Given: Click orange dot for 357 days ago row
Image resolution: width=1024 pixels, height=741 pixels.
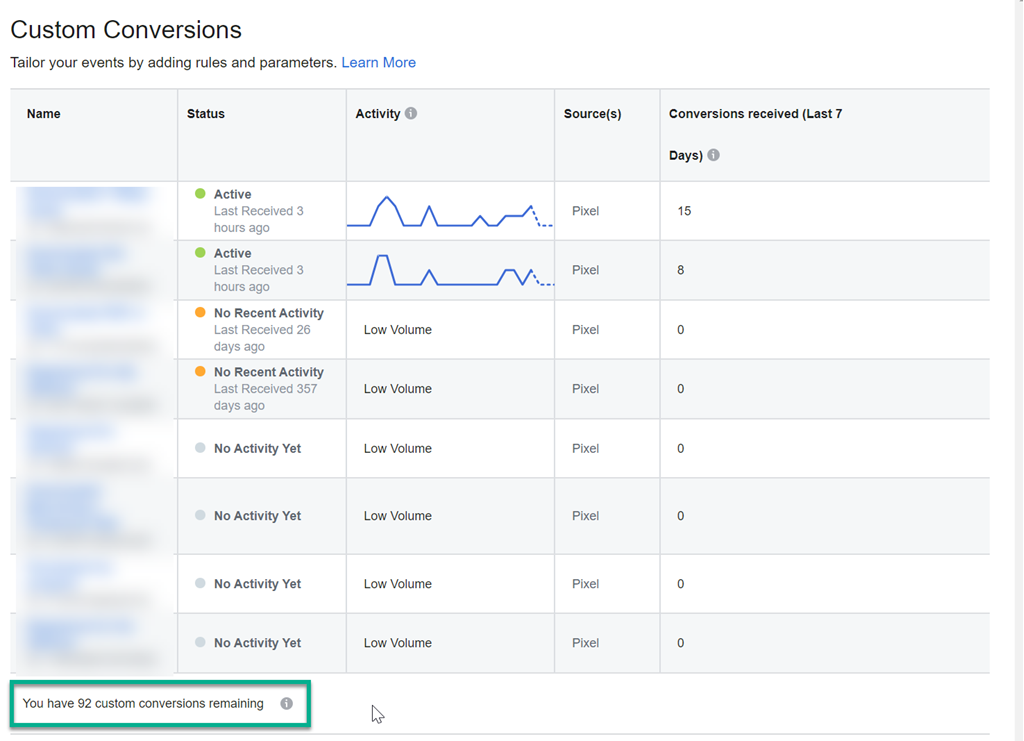Looking at the screenshot, I should click(200, 372).
